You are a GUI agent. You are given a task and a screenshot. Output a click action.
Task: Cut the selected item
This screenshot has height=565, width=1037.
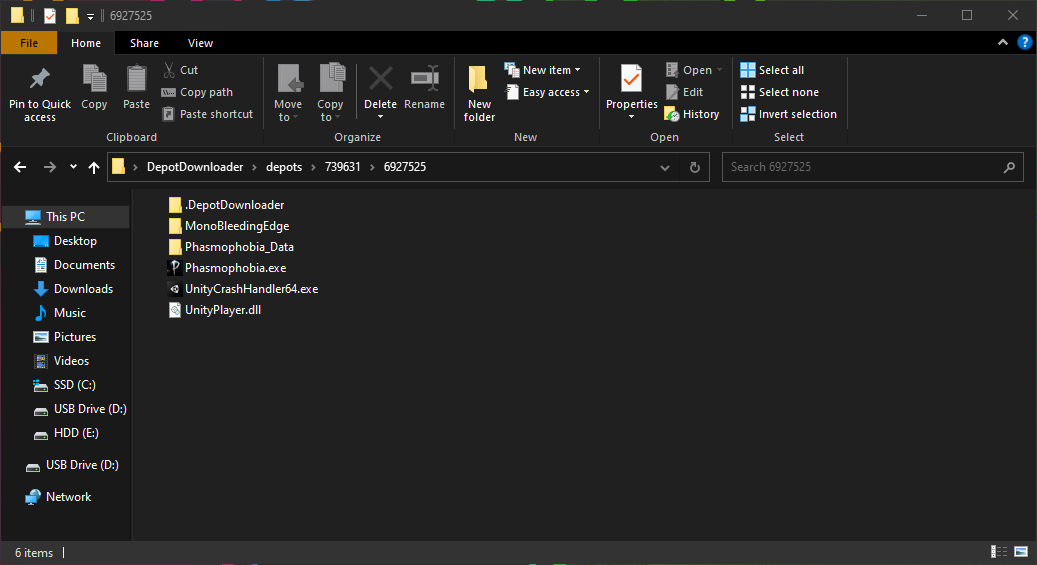coord(181,69)
